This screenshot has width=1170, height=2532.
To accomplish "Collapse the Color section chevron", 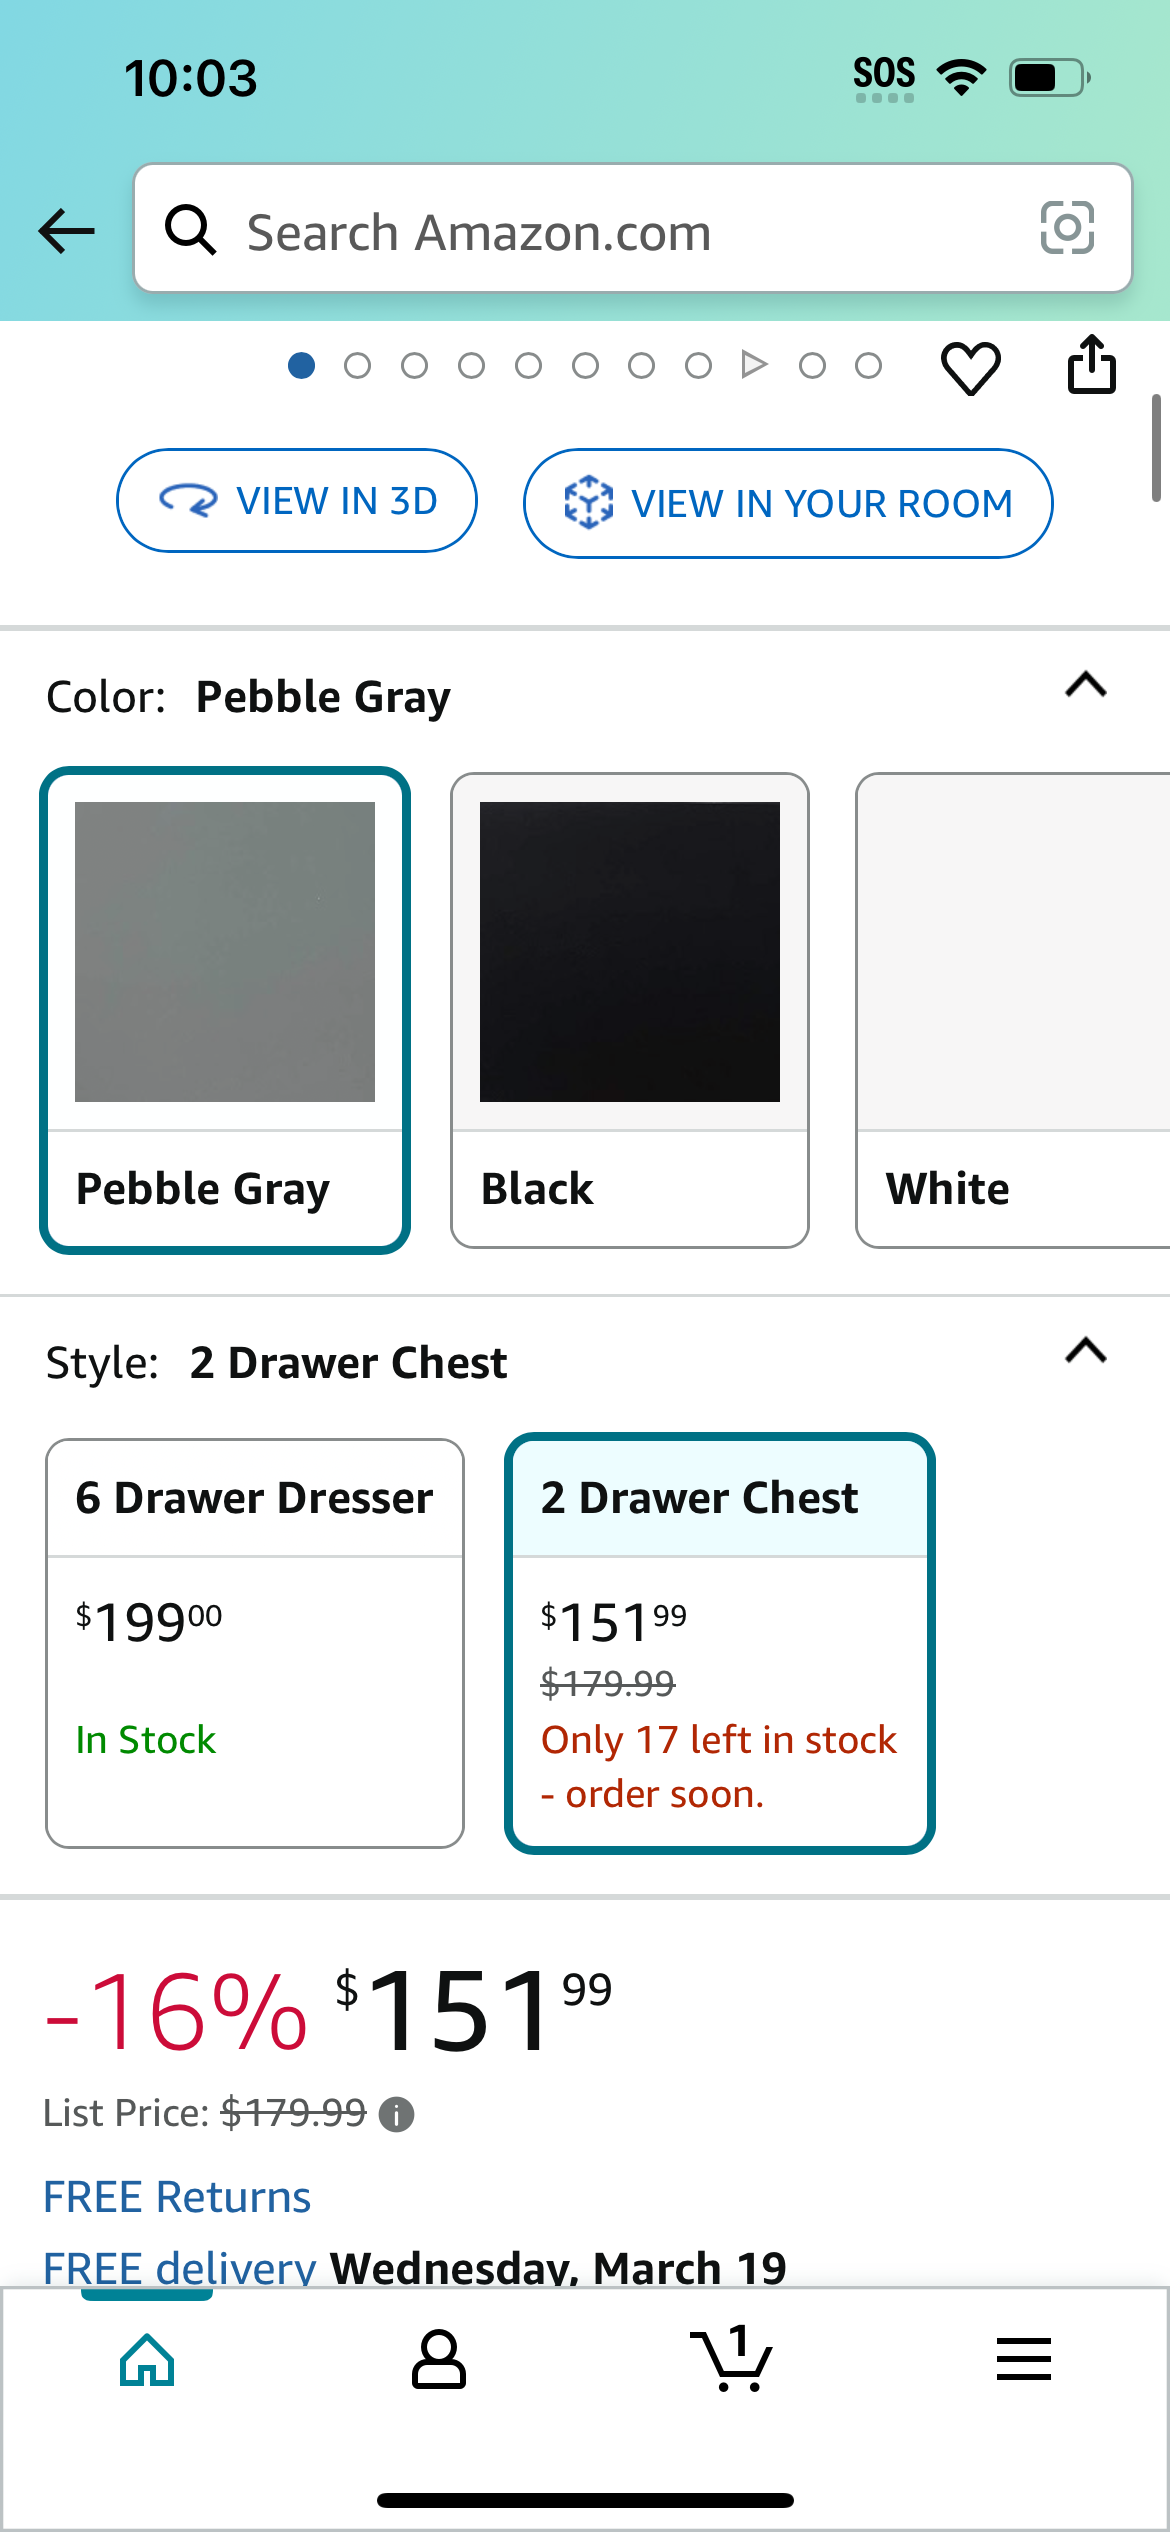I will click(x=1086, y=685).
